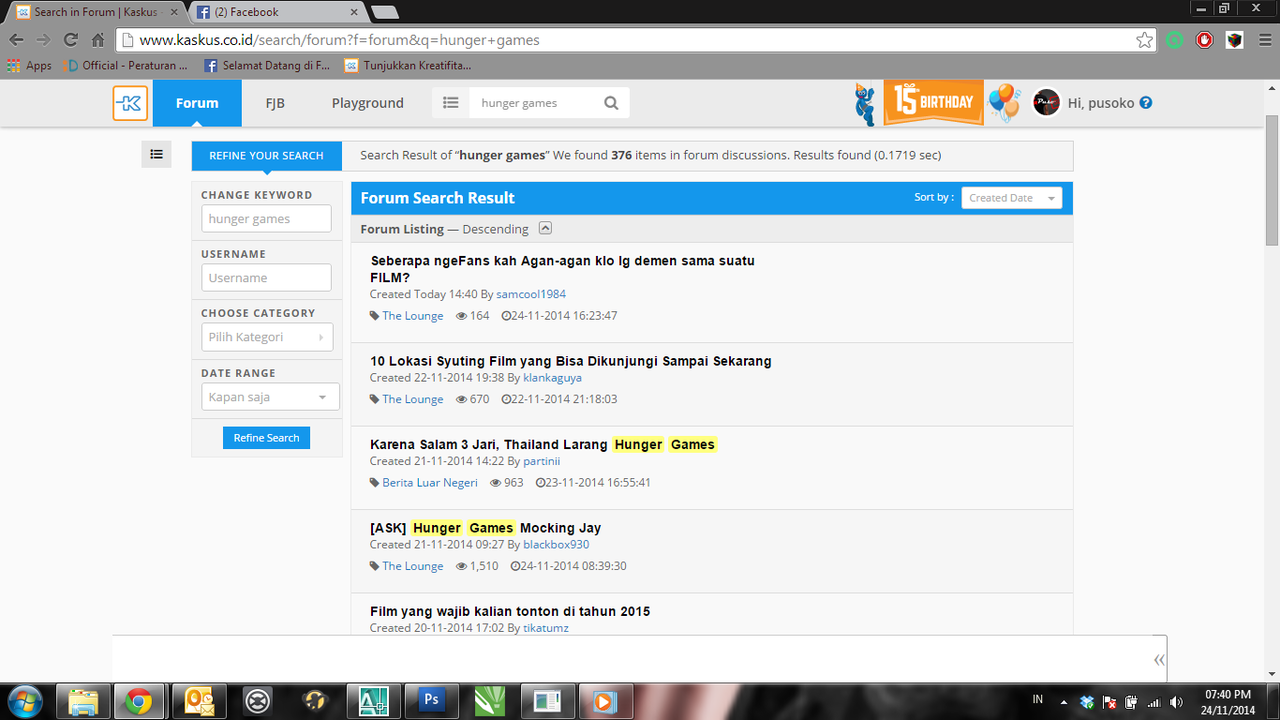Click the Refine Search button
This screenshot has width=1280, height=720.
point(266,438)
